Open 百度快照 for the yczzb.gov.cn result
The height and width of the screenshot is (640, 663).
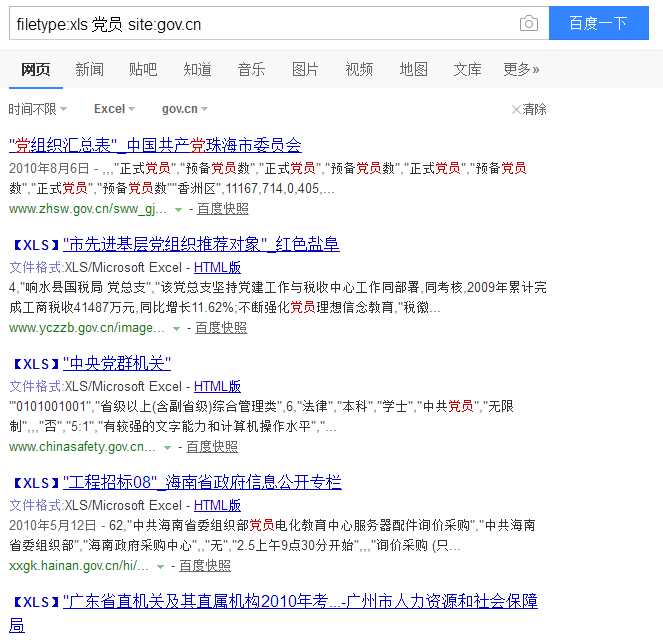click(221, 328)
